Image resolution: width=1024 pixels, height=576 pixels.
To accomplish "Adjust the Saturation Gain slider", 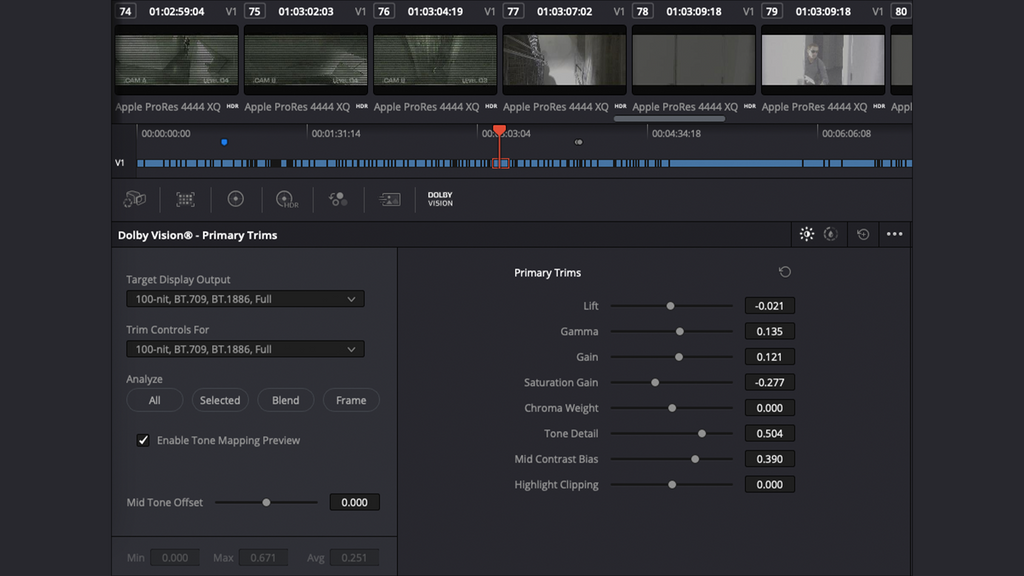I will [x=655, y=382].
